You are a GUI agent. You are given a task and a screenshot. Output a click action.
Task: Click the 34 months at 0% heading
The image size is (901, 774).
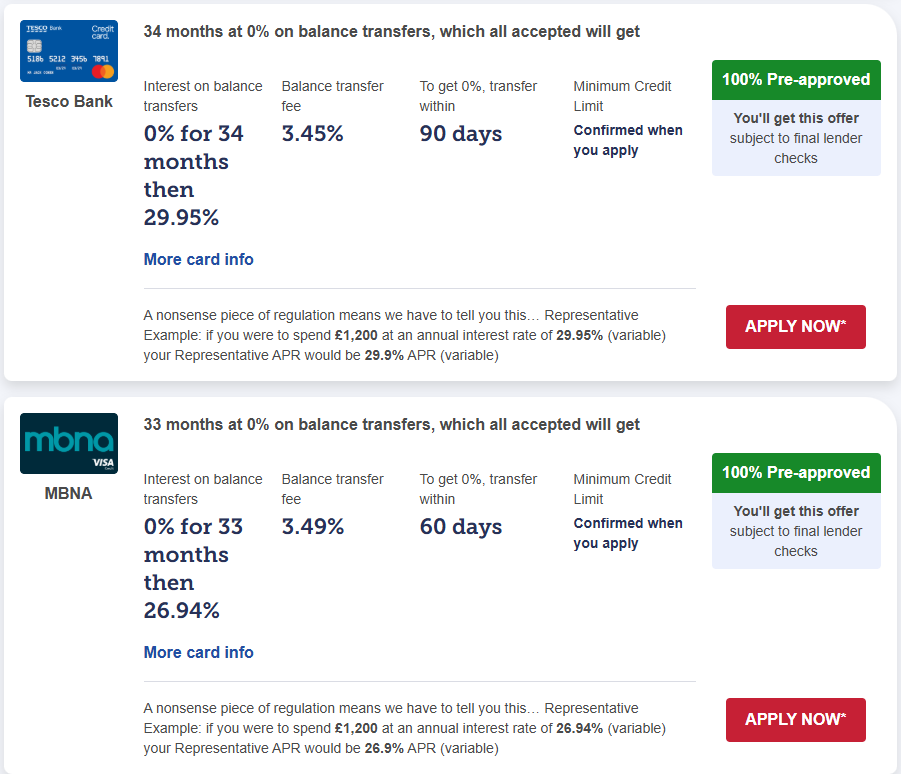(x=391, y=32)
